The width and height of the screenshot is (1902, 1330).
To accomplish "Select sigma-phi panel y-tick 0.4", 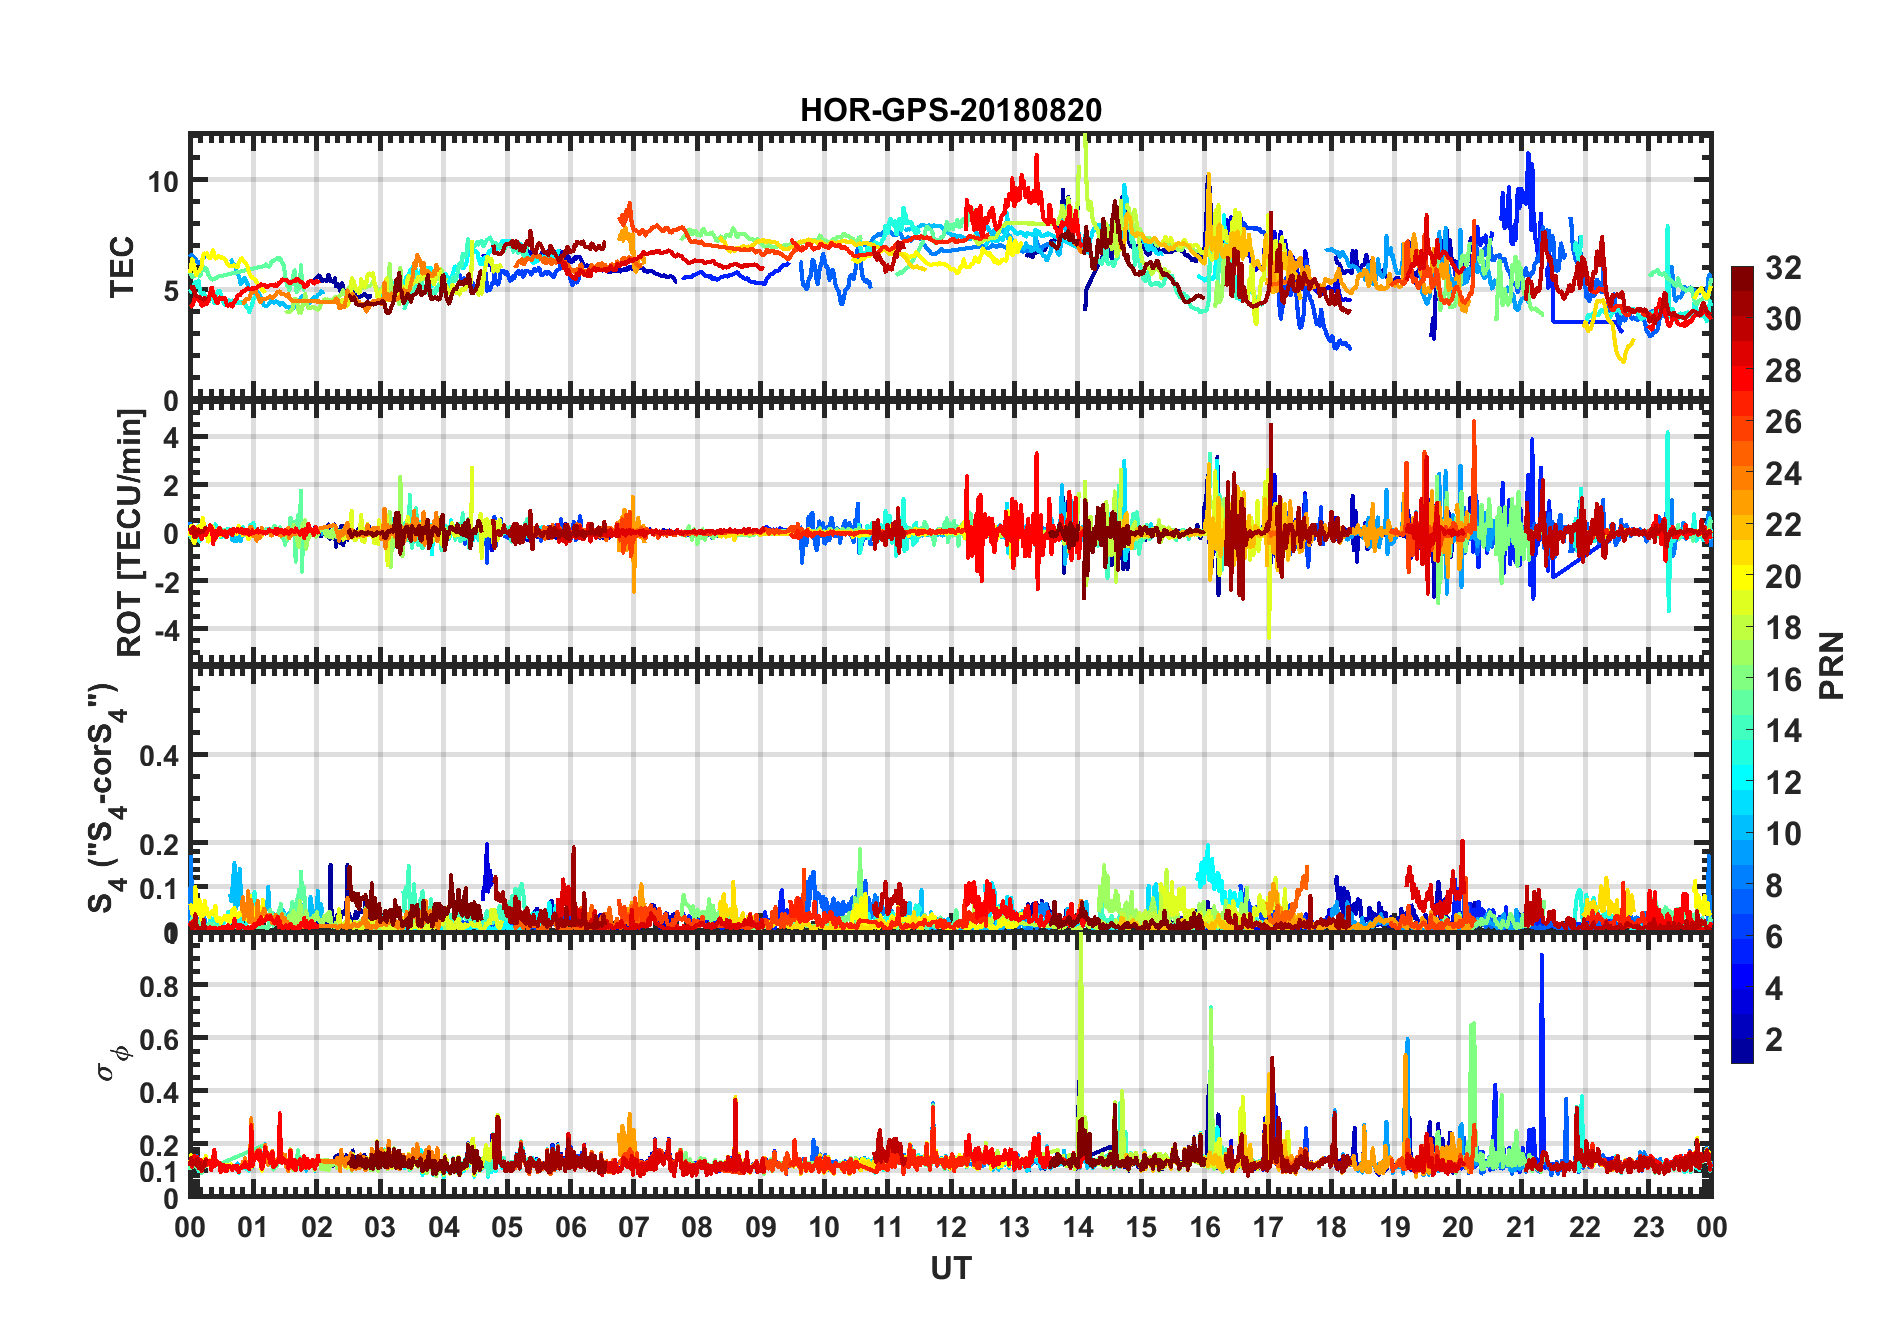I will 159,1092.
